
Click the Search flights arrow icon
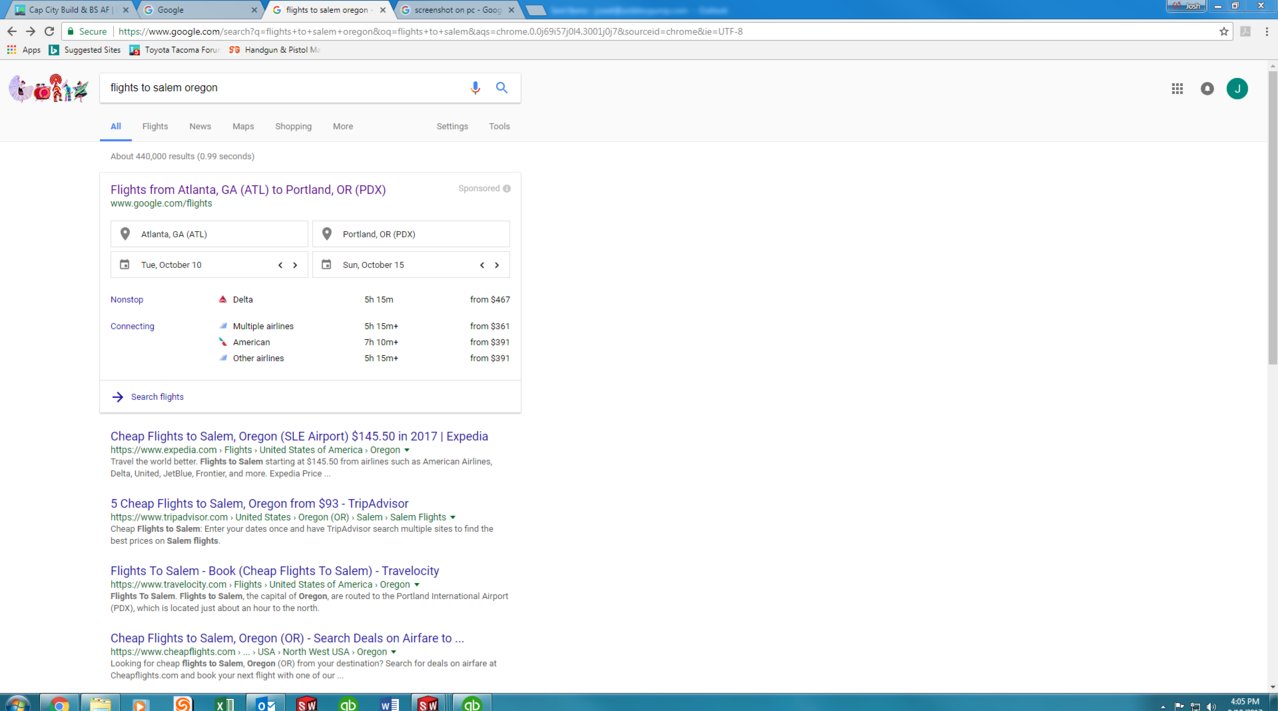117,397
